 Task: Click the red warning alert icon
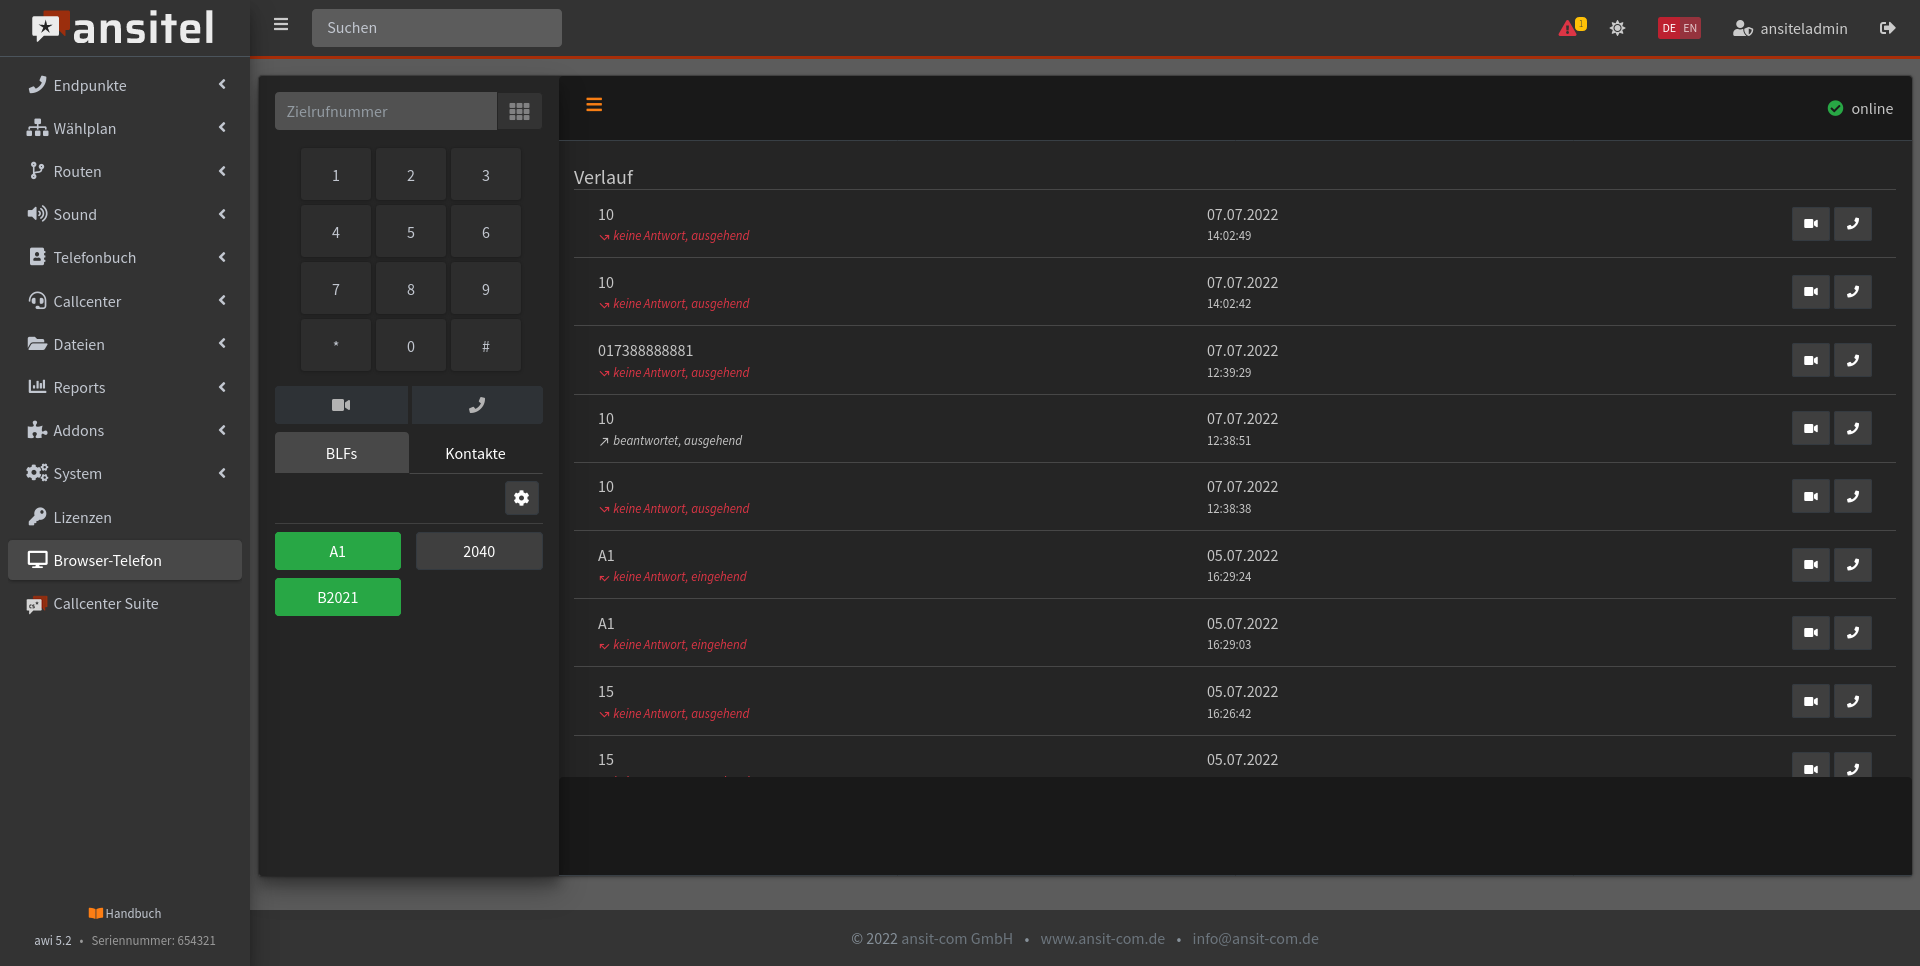(1568, 28)
